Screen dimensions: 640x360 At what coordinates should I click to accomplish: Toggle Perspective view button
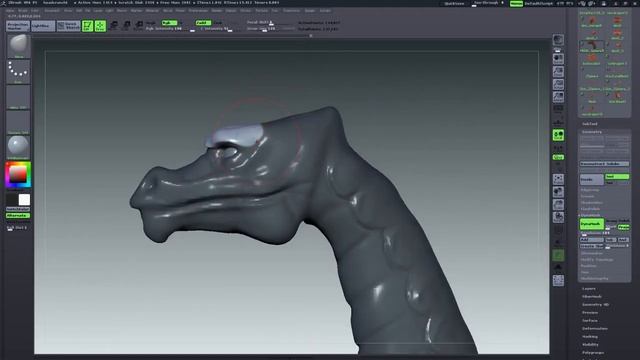[x=558, y=109]
